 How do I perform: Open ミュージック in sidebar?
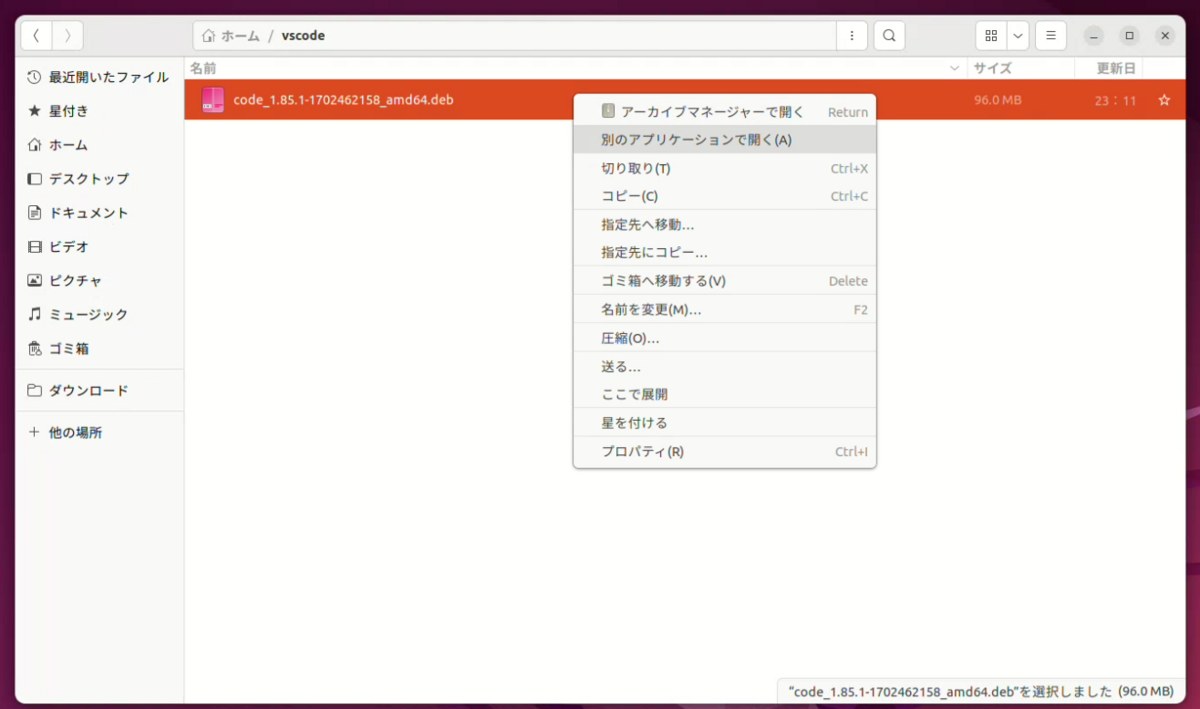point(99,315)
